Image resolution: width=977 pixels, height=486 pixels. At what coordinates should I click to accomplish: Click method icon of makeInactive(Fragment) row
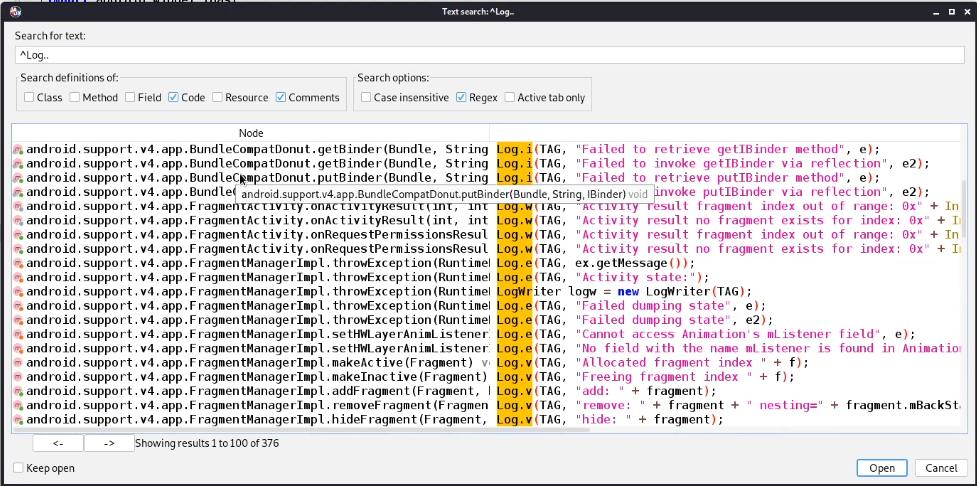(18, 377)
